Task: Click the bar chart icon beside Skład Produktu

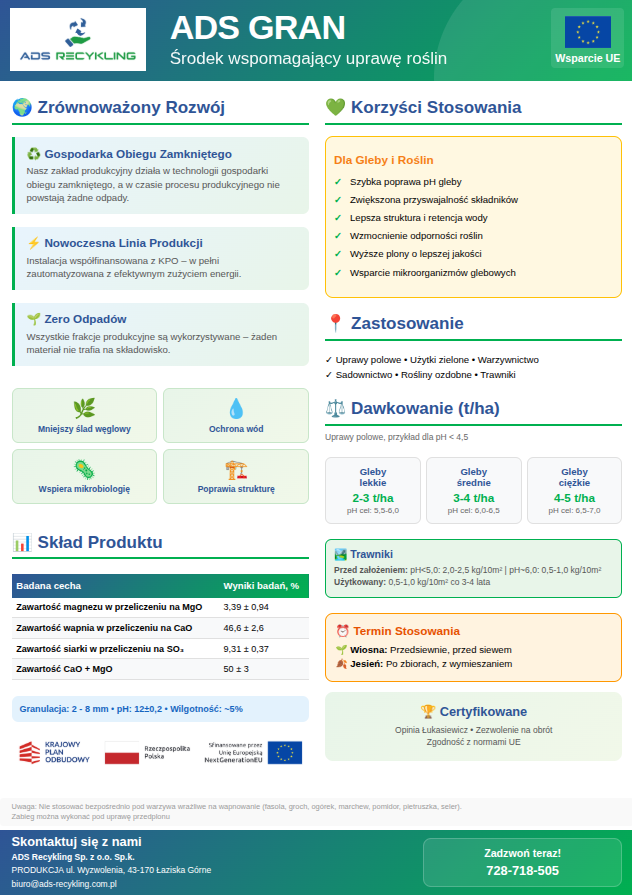Action: click(22, 542)
